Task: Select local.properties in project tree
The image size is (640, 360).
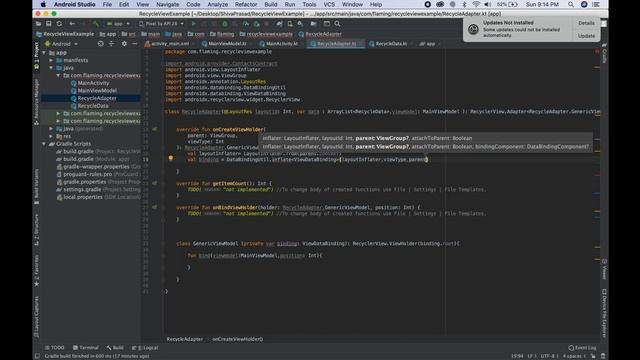Action: pos(83,197)
